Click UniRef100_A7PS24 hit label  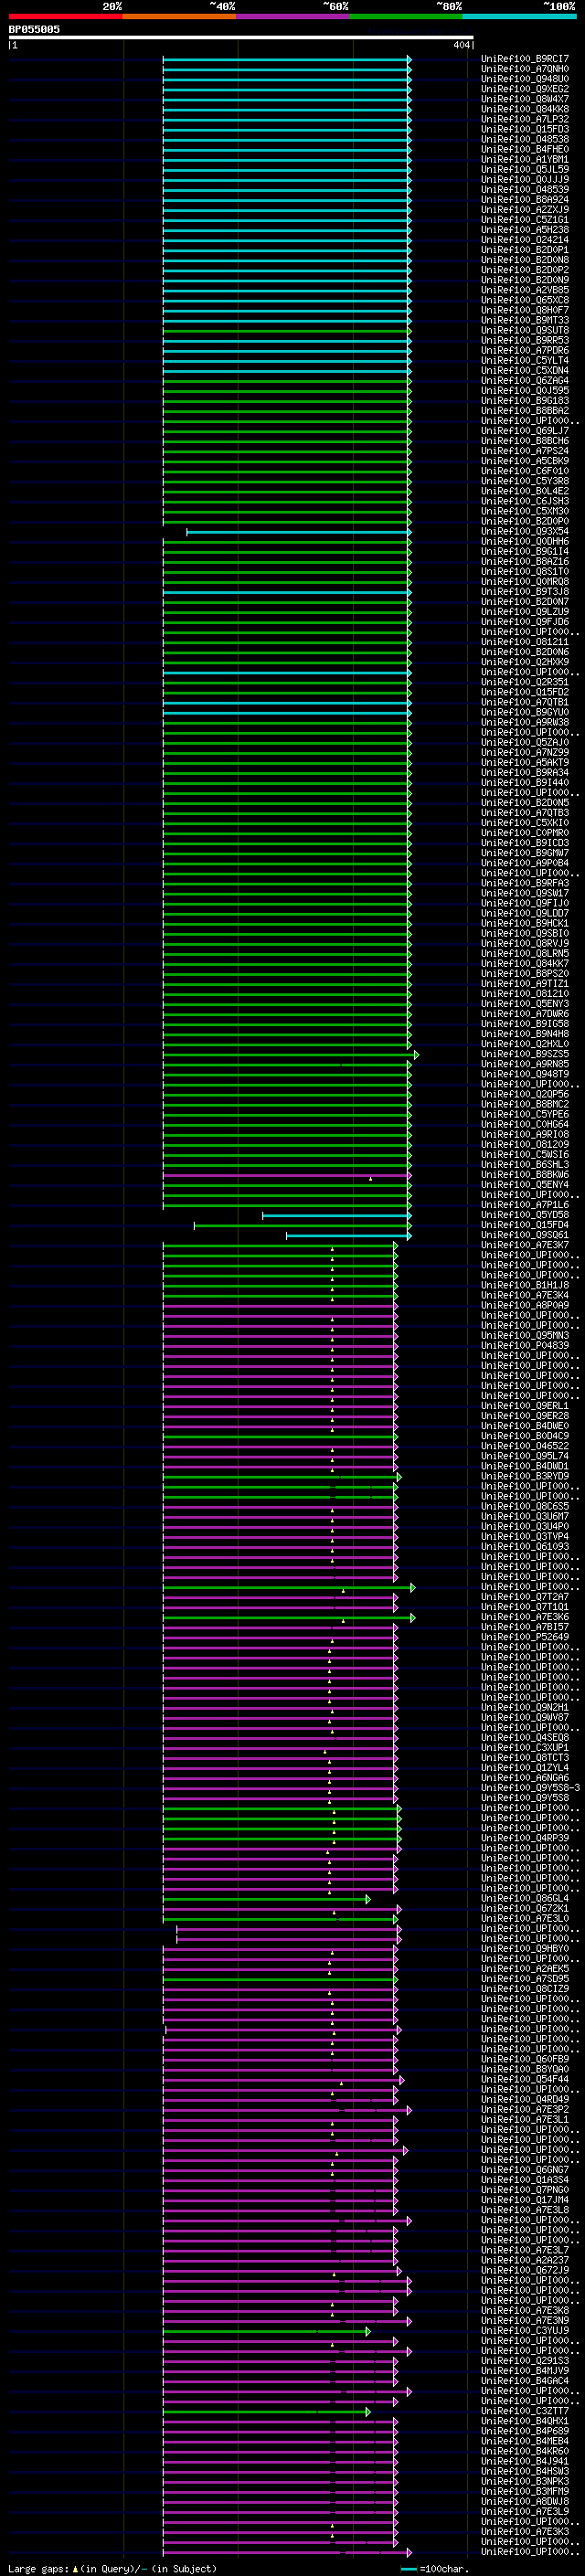coord(525,451)
